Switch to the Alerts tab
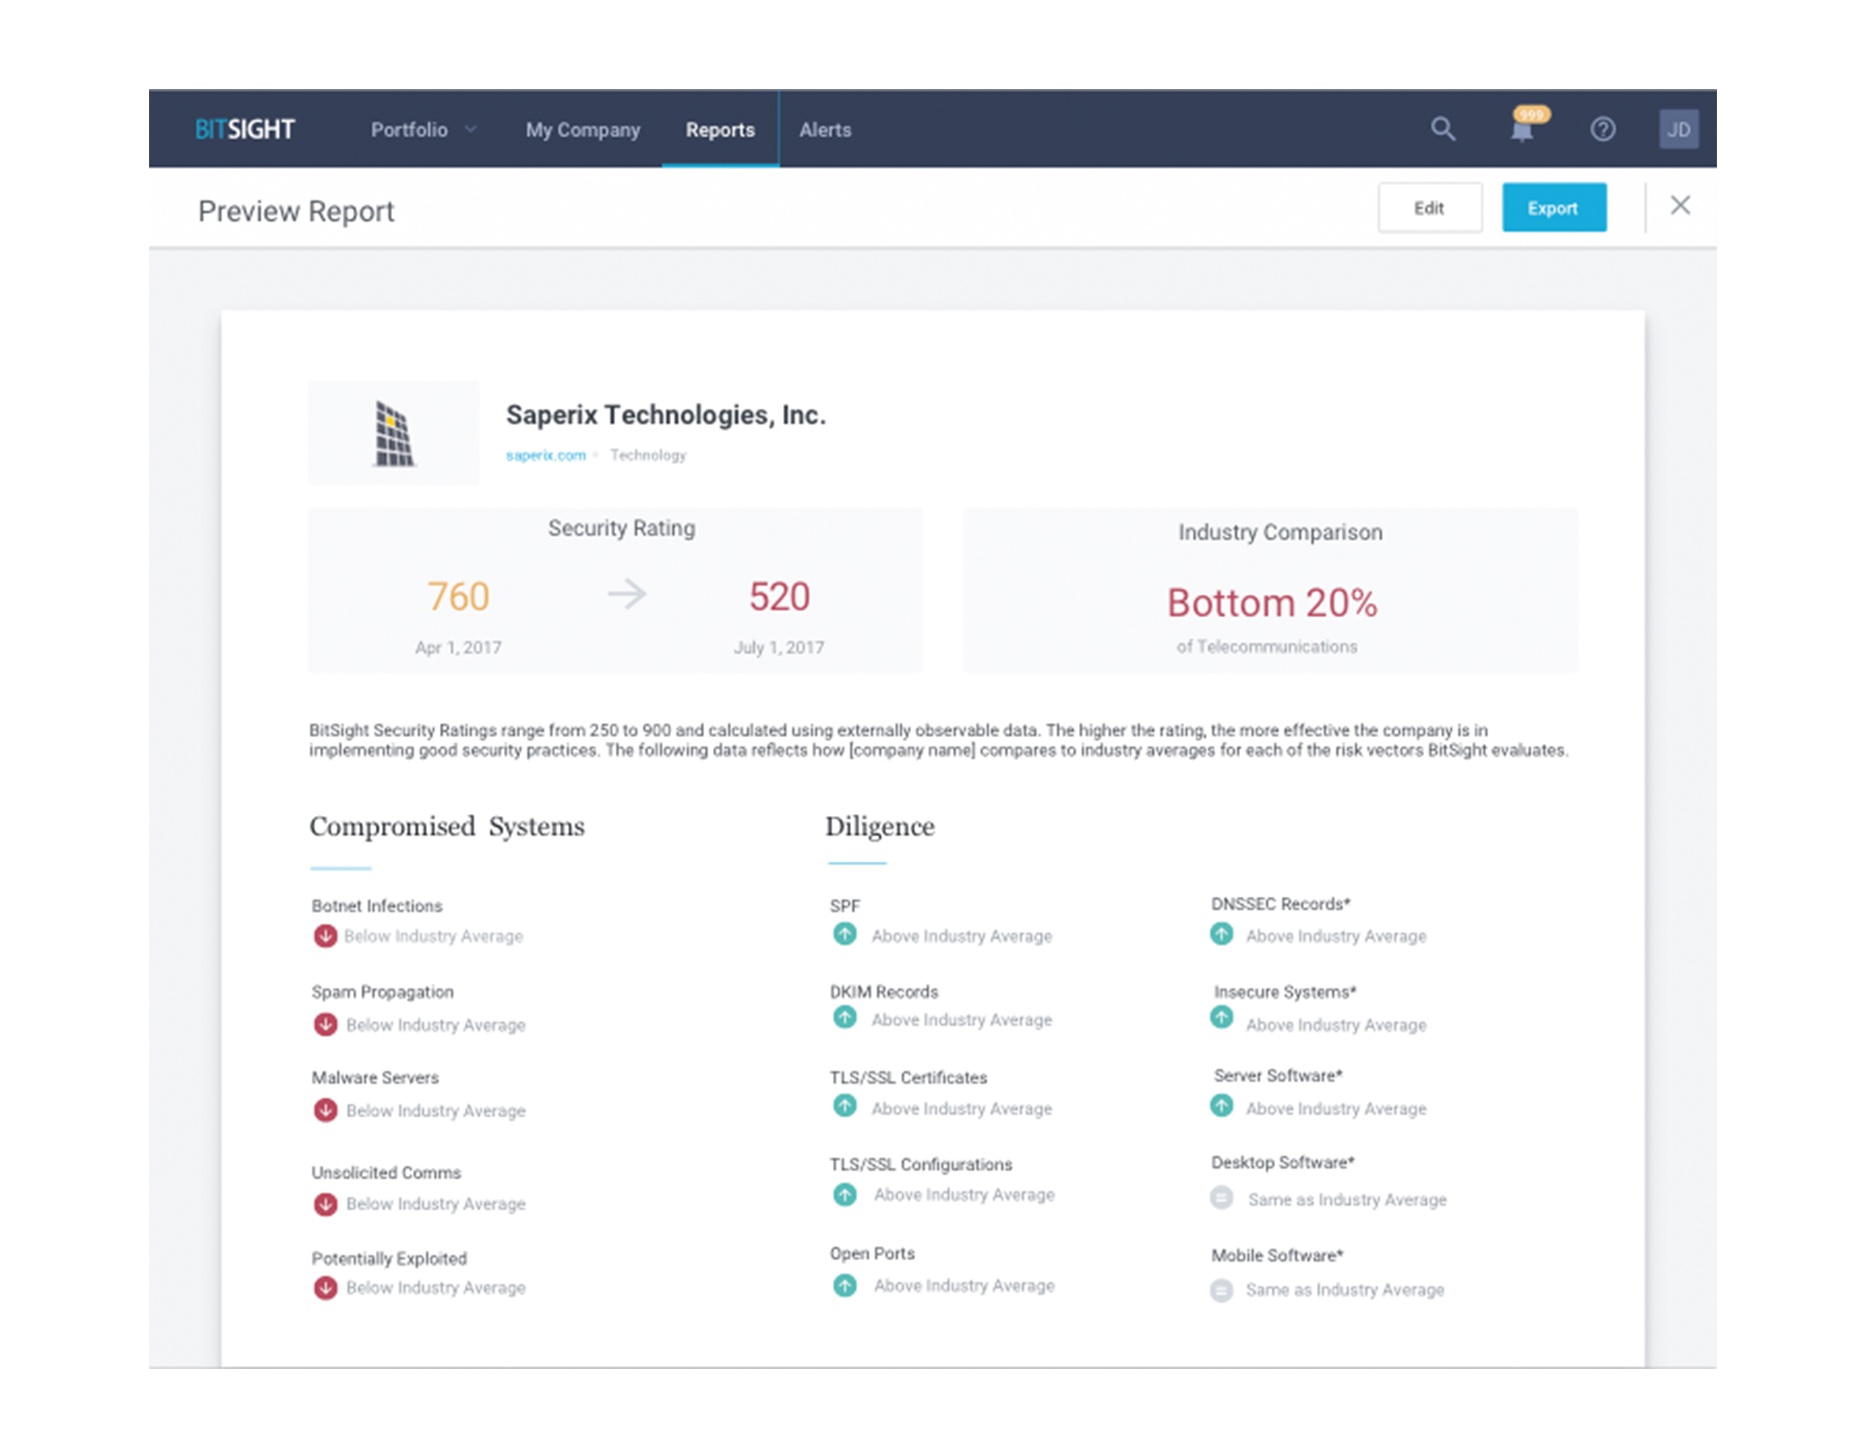Image resolution: width=1866 pixels, height=1449 pixels. pyautogui.click(x=825, y=130)
